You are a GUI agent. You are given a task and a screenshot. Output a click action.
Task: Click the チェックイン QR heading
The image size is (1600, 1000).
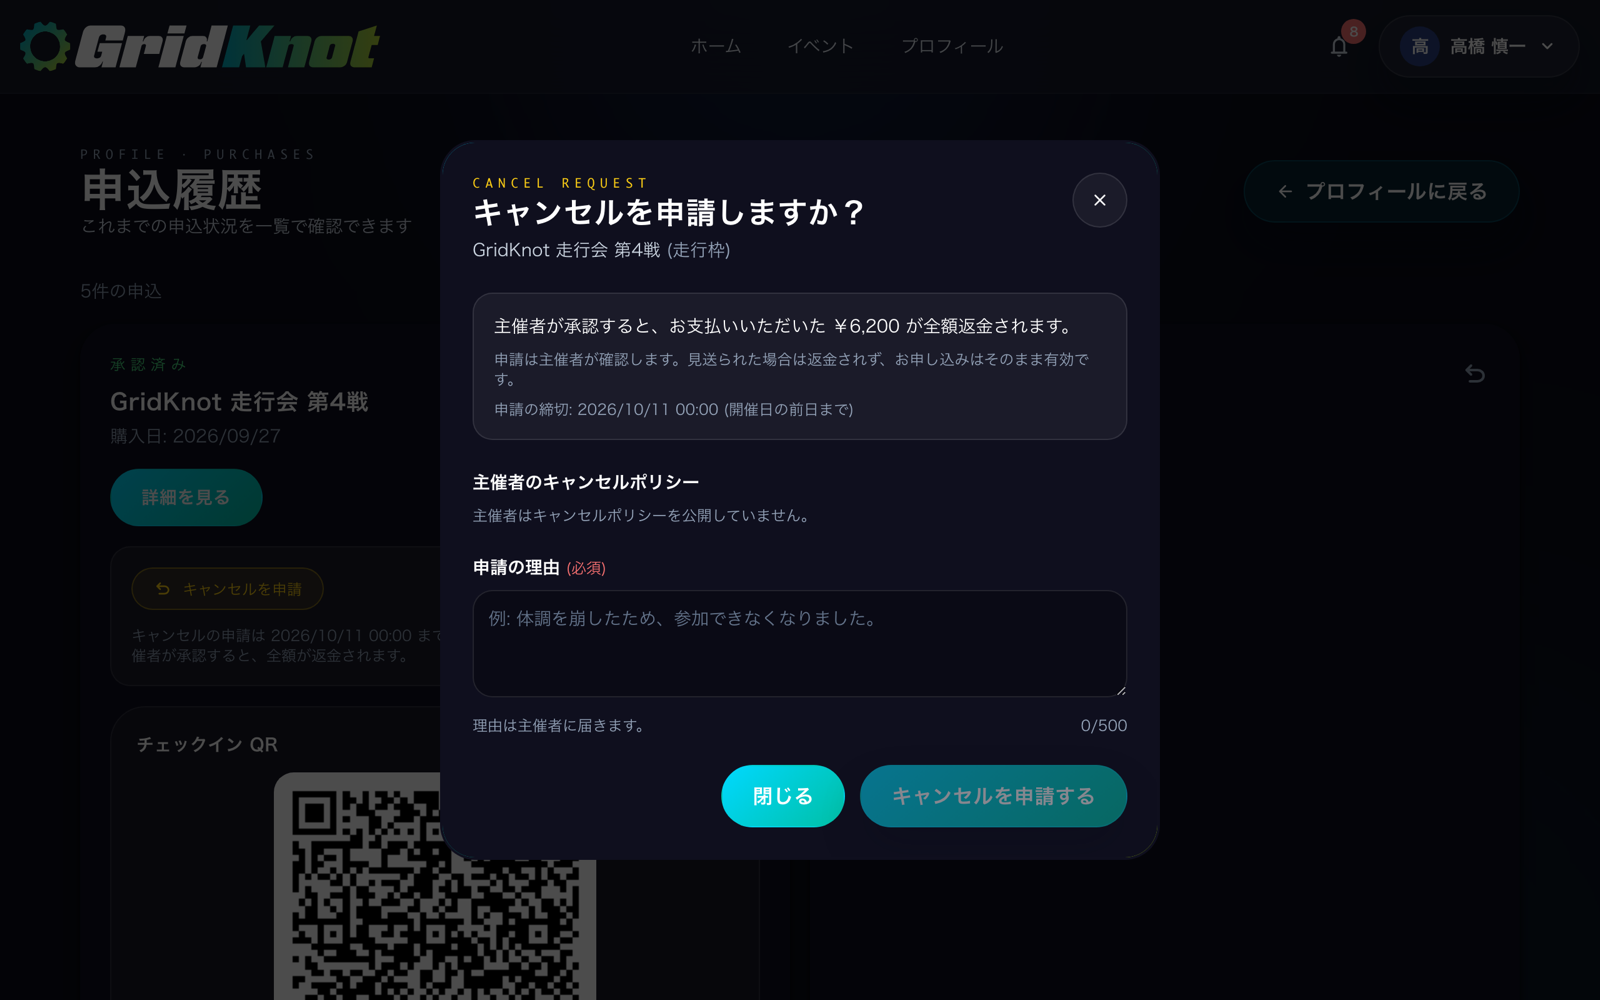click(207, 745)
